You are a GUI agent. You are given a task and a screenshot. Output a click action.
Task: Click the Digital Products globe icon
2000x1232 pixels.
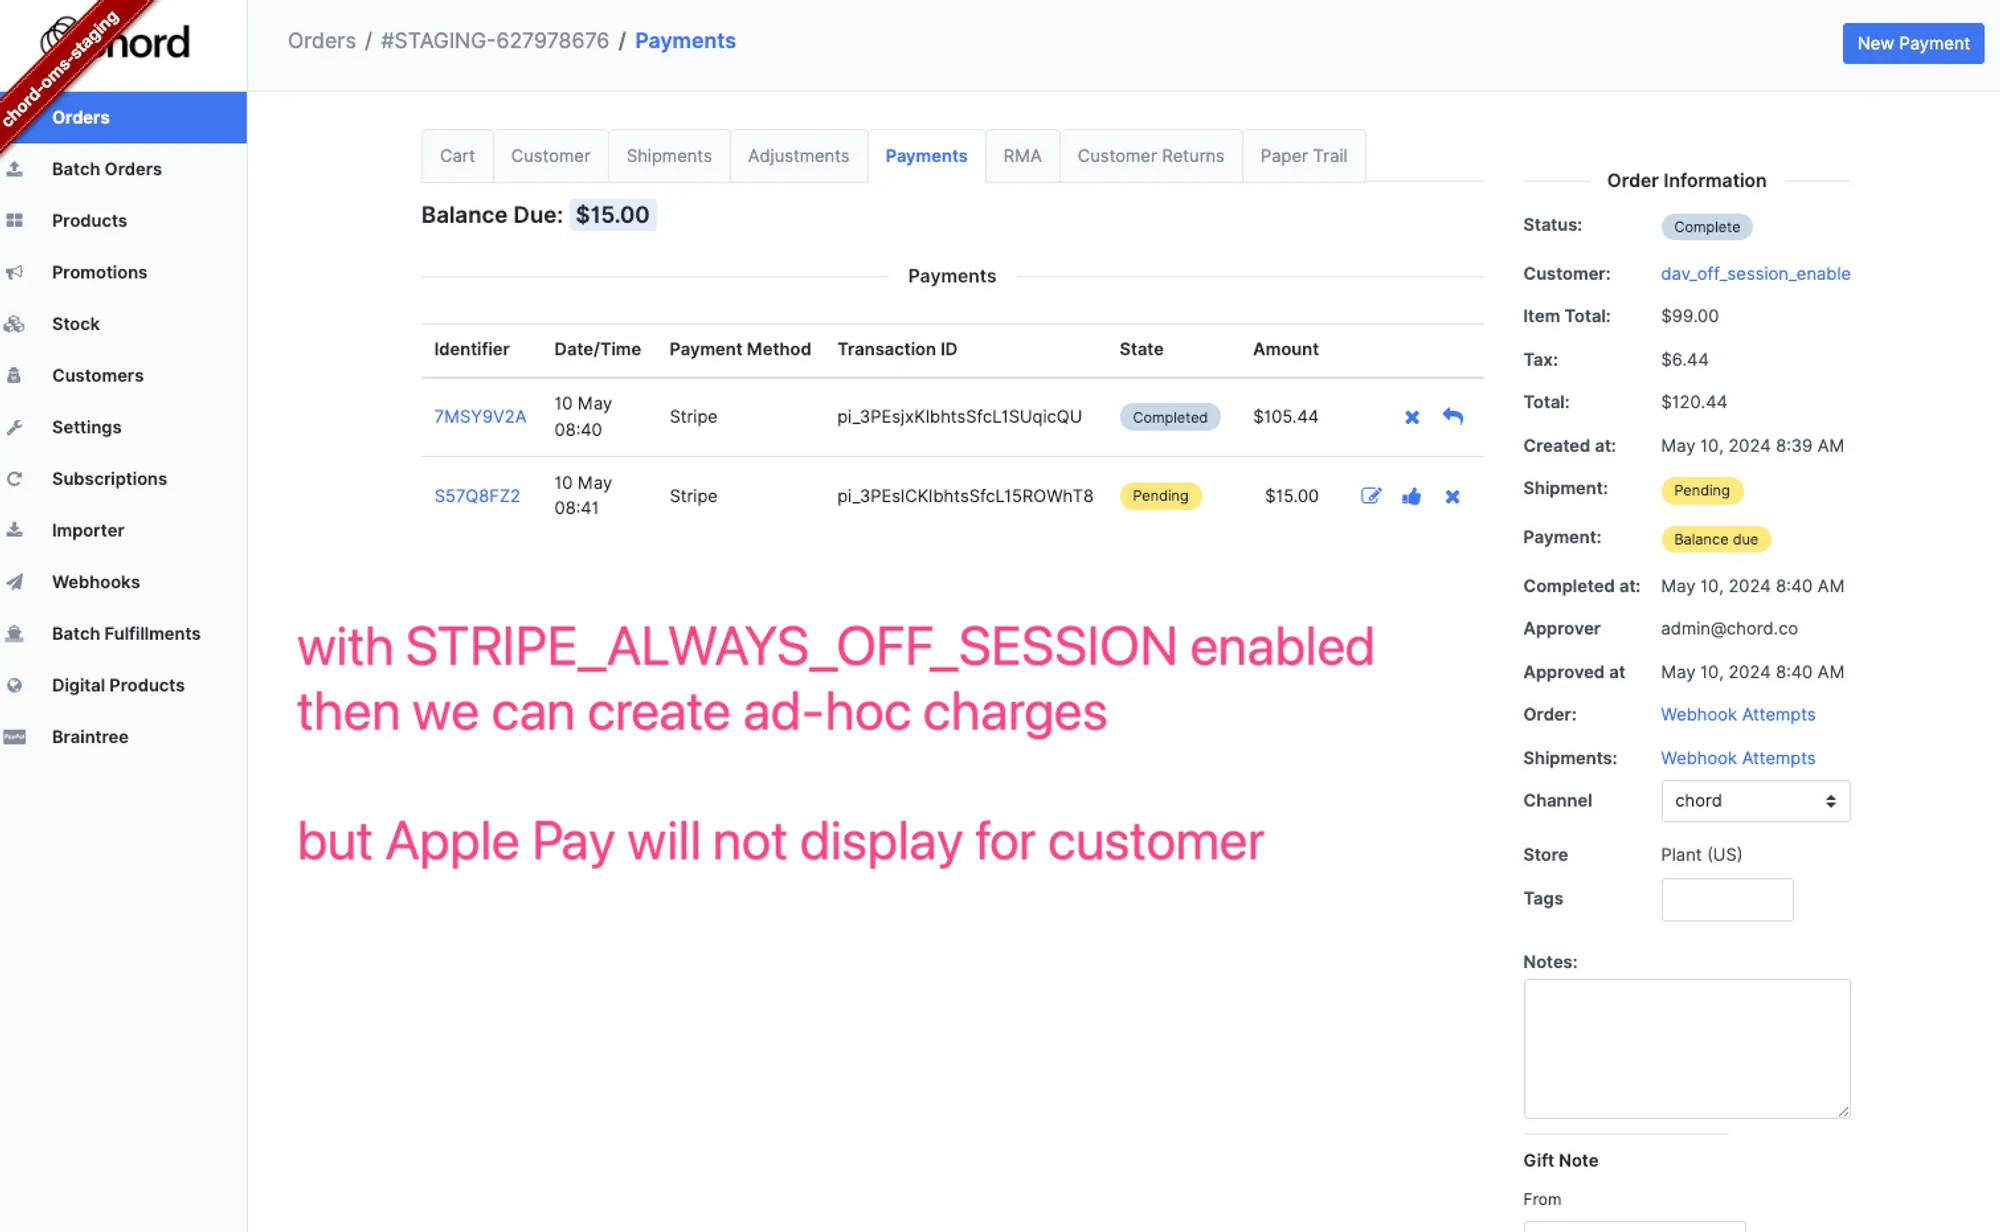pyautogui.click(x=14, y=685)
